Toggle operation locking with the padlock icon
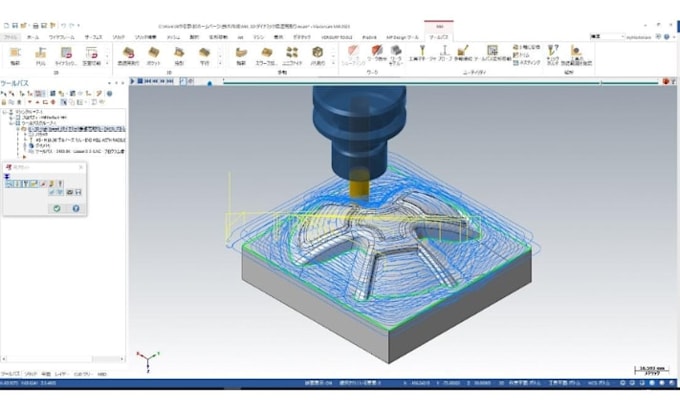Screen dimensions: 680x411 click(x=4, y=102)
